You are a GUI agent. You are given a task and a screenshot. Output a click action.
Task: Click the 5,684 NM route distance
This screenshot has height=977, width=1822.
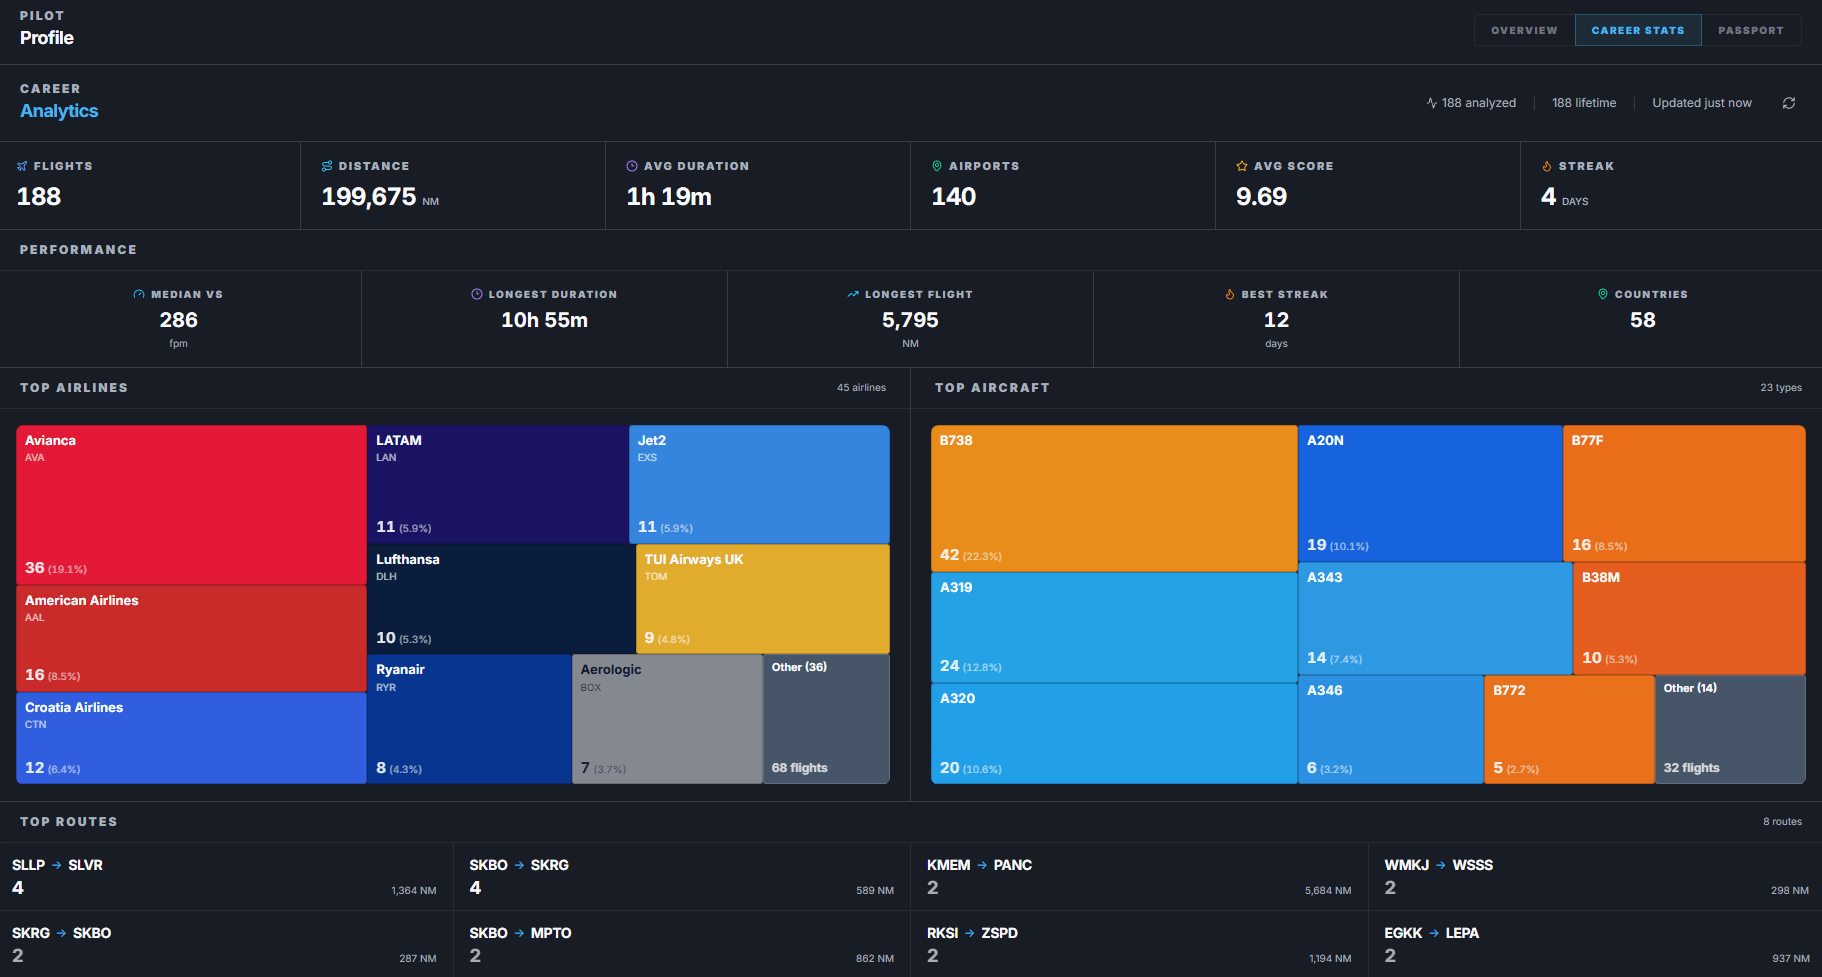(x=1328, y=890)
